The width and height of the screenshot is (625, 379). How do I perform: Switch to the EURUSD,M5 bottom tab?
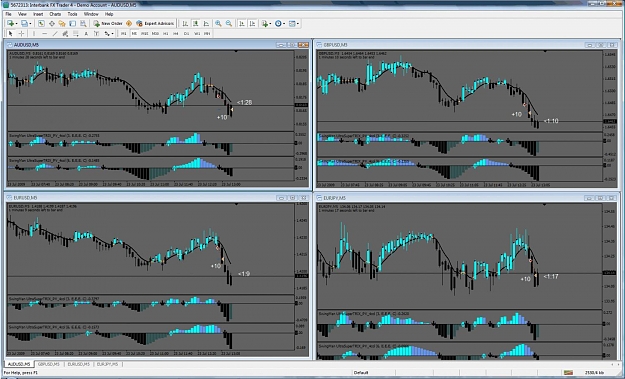tap(79, 364)
